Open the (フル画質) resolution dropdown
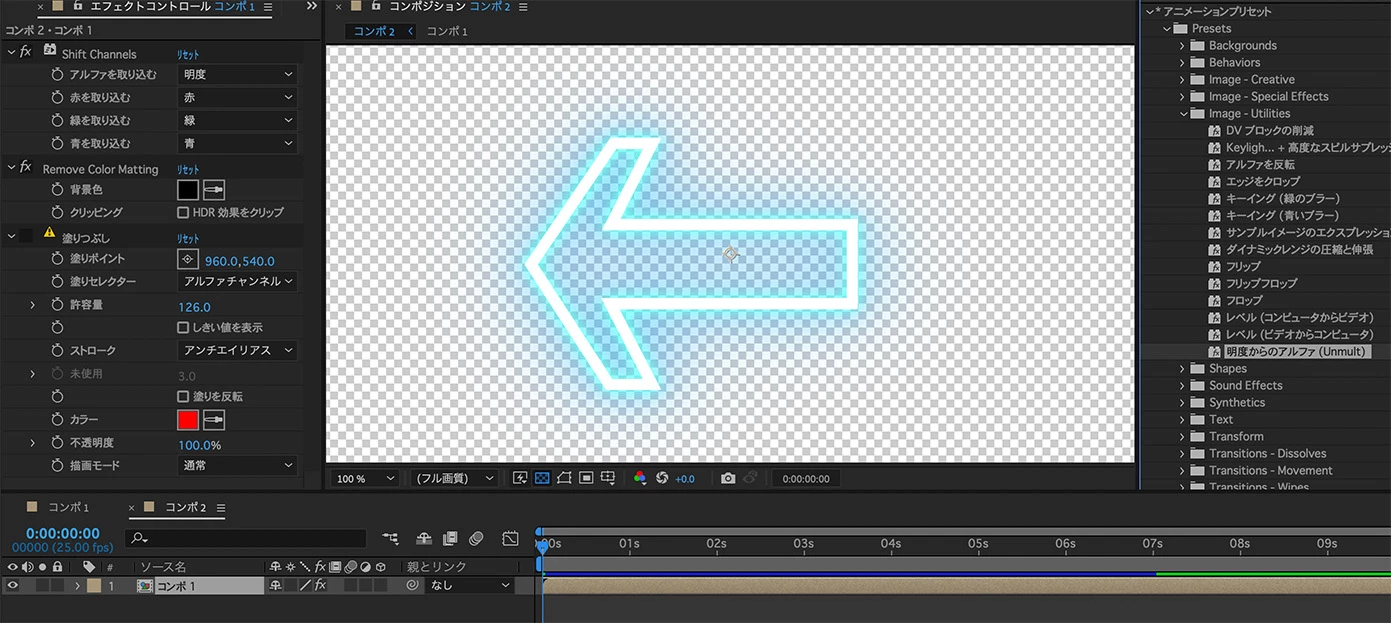 [455, 479]
